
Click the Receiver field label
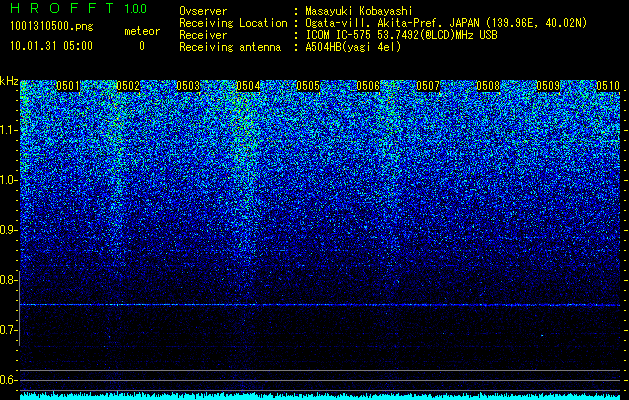203,35
